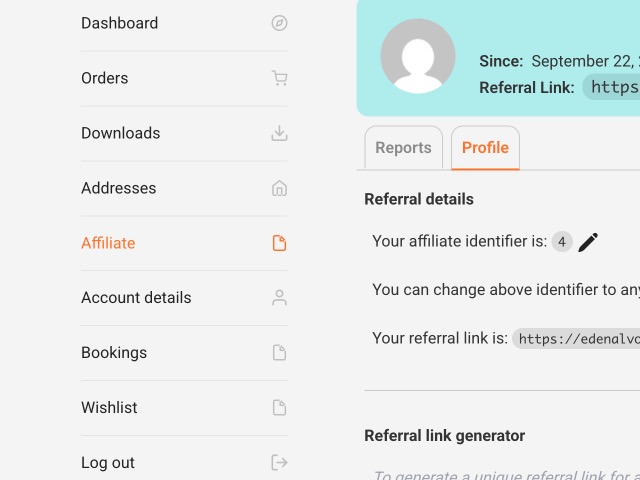Image resolution: width=640 pixels, height=480 pixels.
Task: Click the logout arrow icon
Action: coord(279,462)
